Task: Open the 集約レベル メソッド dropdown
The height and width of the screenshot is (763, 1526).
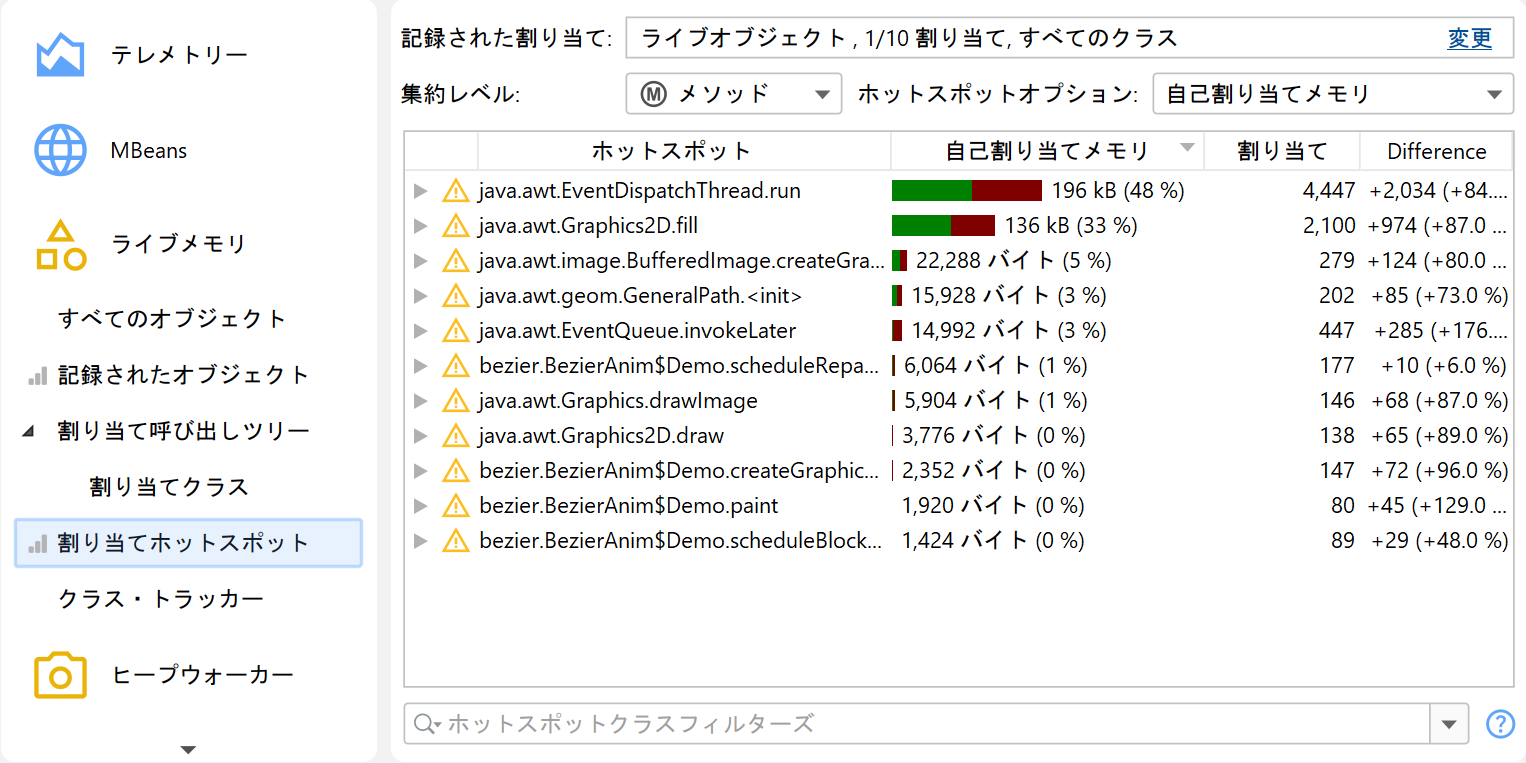Action: (x=734, y=94)
